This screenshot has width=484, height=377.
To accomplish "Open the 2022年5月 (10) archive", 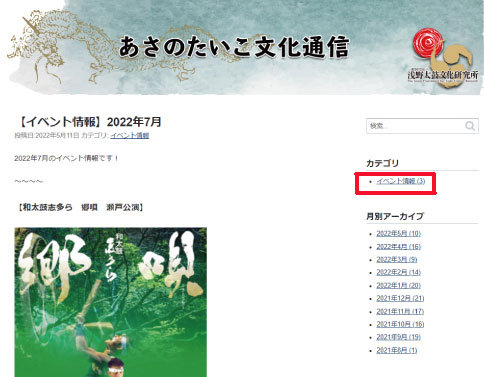I will [x=398, y=234].
